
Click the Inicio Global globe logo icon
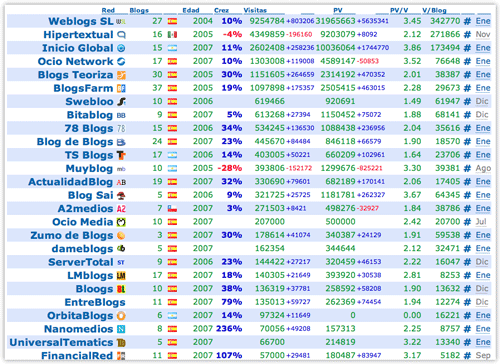(121, 48)
